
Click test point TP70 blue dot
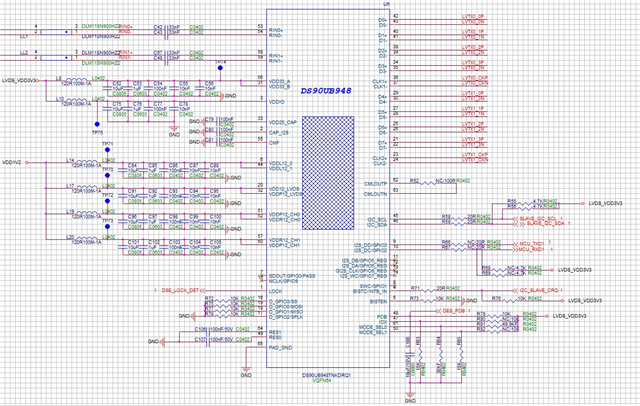(x=107, y=175)
